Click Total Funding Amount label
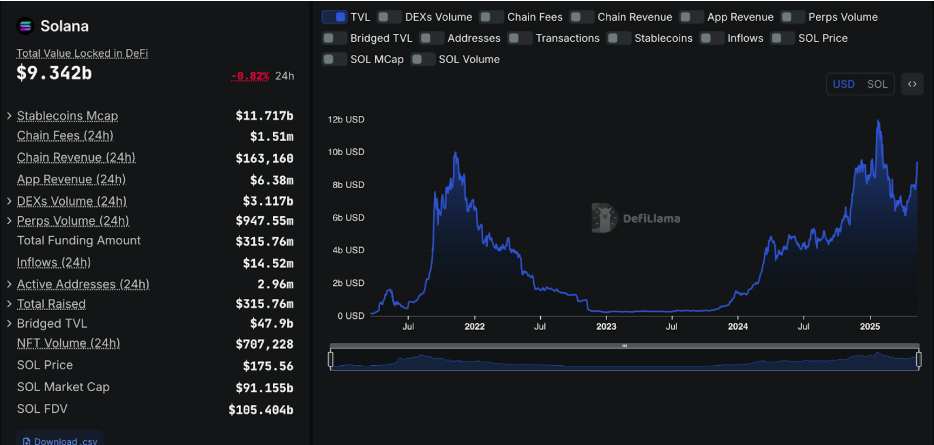The height and width of the screenshot is (445, 934). [x=79, y=240]
